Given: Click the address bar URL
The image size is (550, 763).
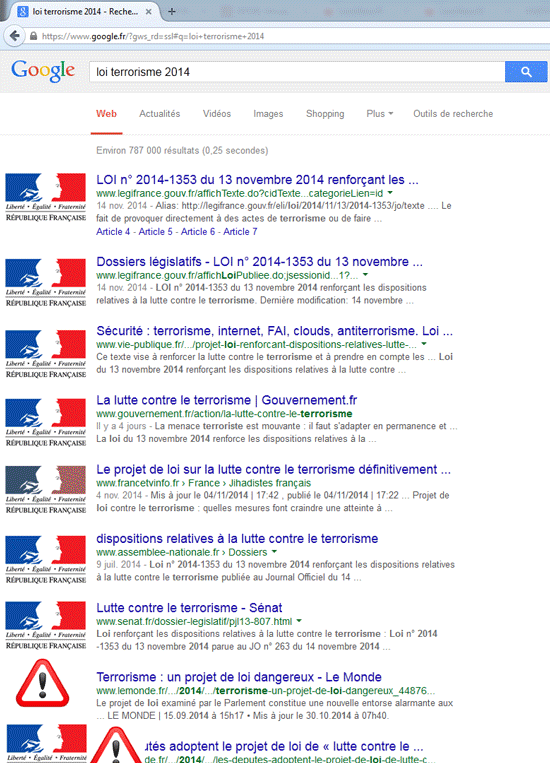Looking at the screenshot, I should (x=153, y=36).
